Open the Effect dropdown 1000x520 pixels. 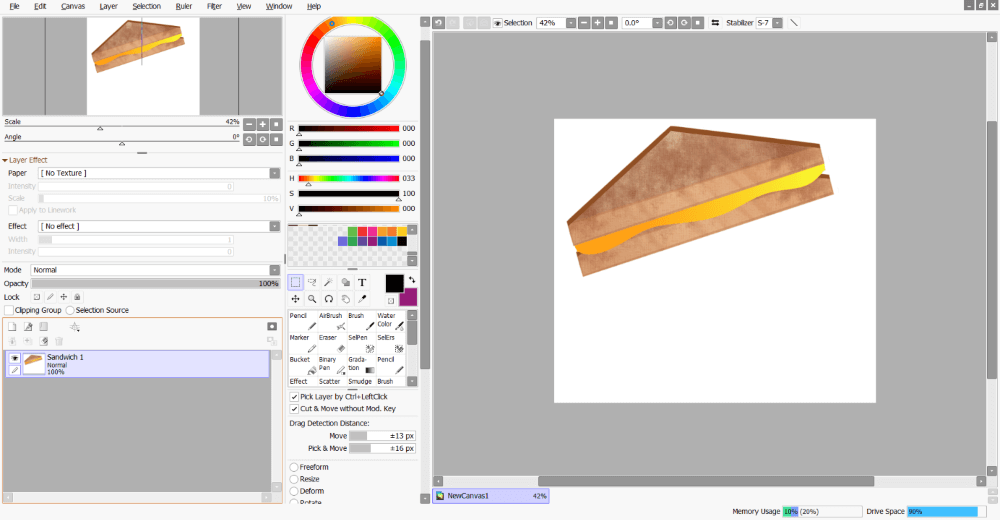click(x=274, y=227)
